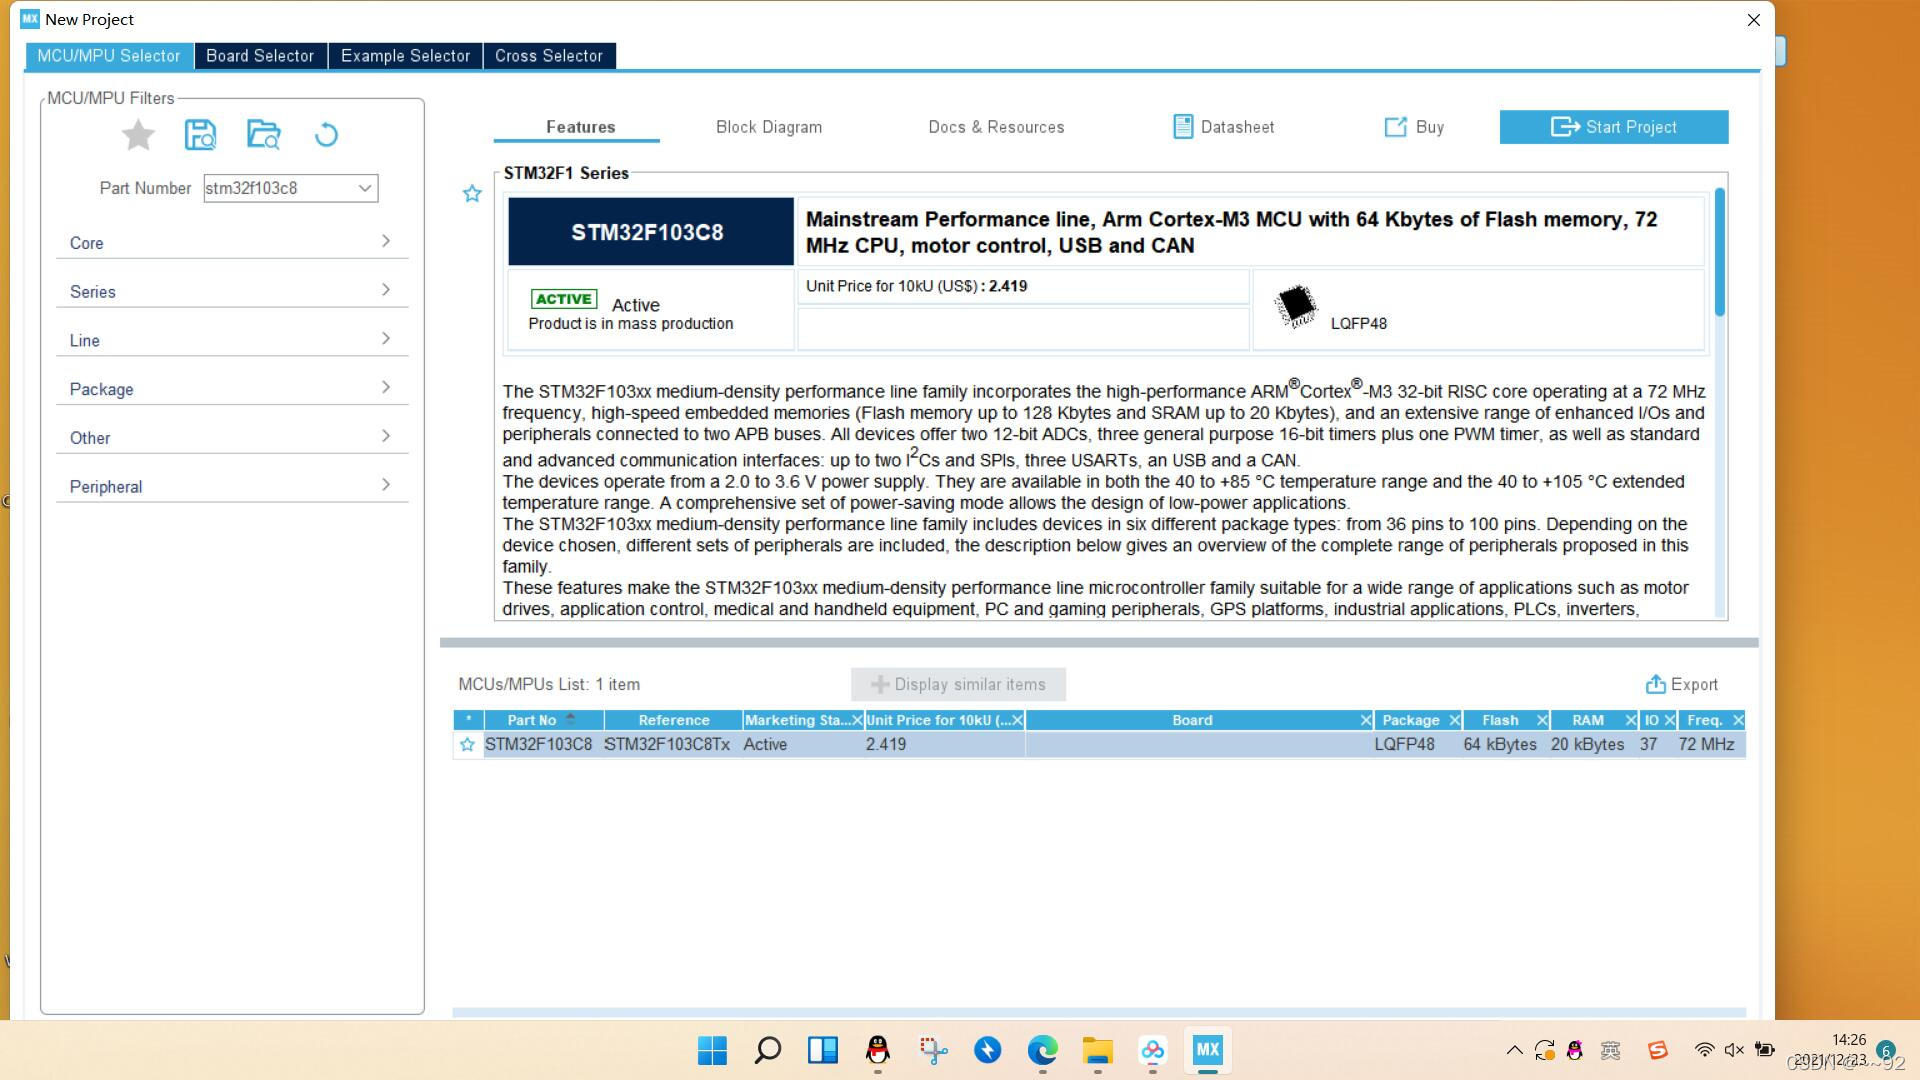
Task: Open the Part Number dropdown arrow
Action: 365,188
